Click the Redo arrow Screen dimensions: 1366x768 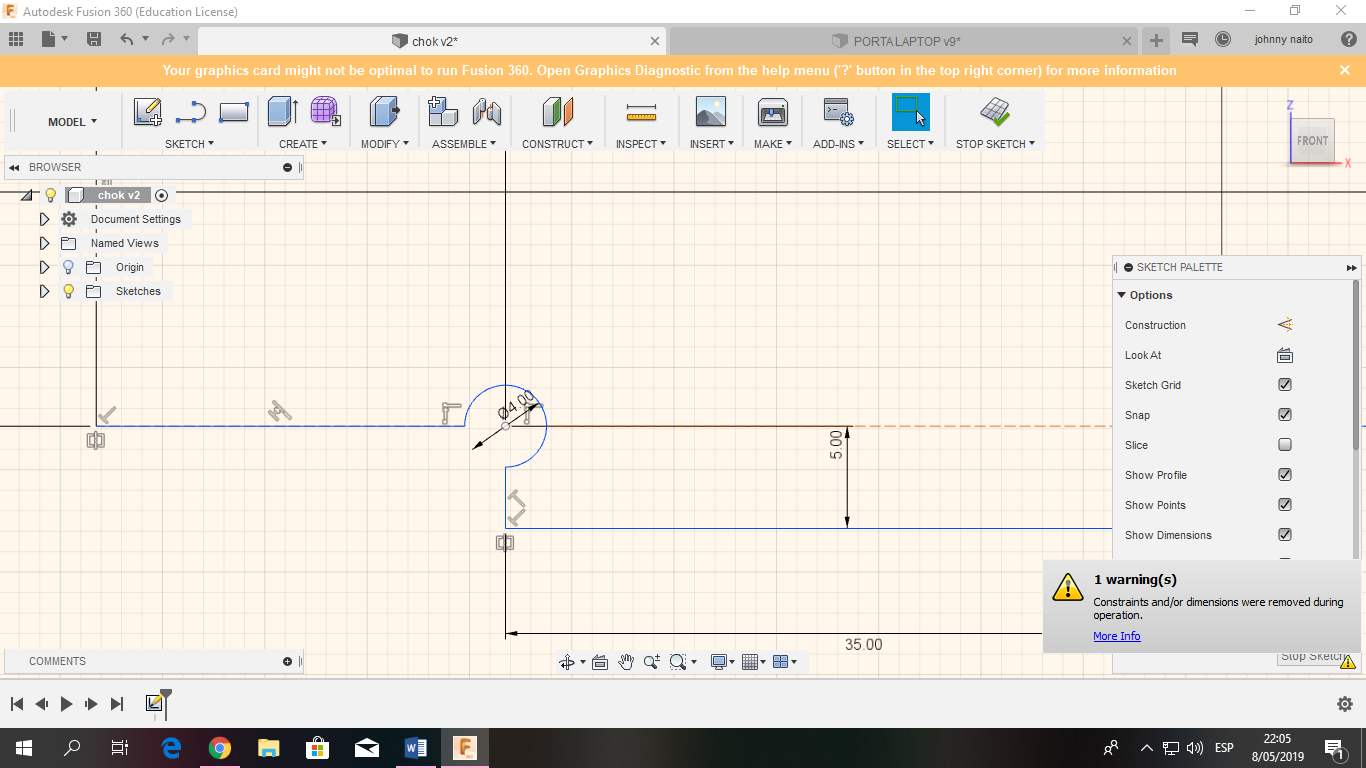(x=168, y=39)
